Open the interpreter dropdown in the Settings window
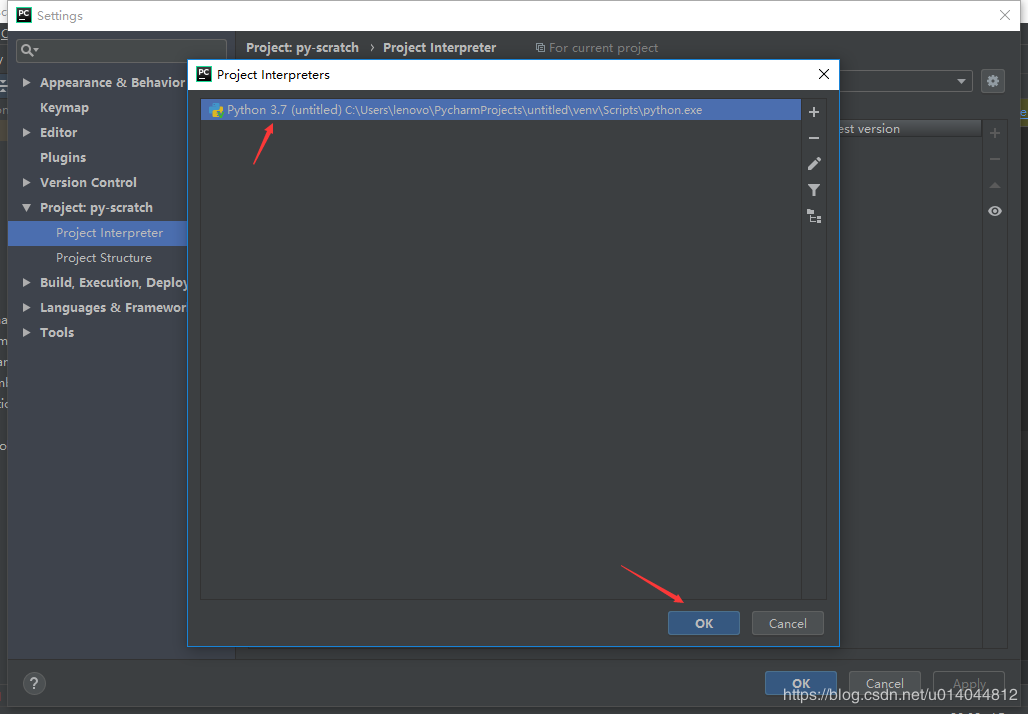Image resolution: width=1028 pixels, height=714 pixels. [x=961, y=81]
